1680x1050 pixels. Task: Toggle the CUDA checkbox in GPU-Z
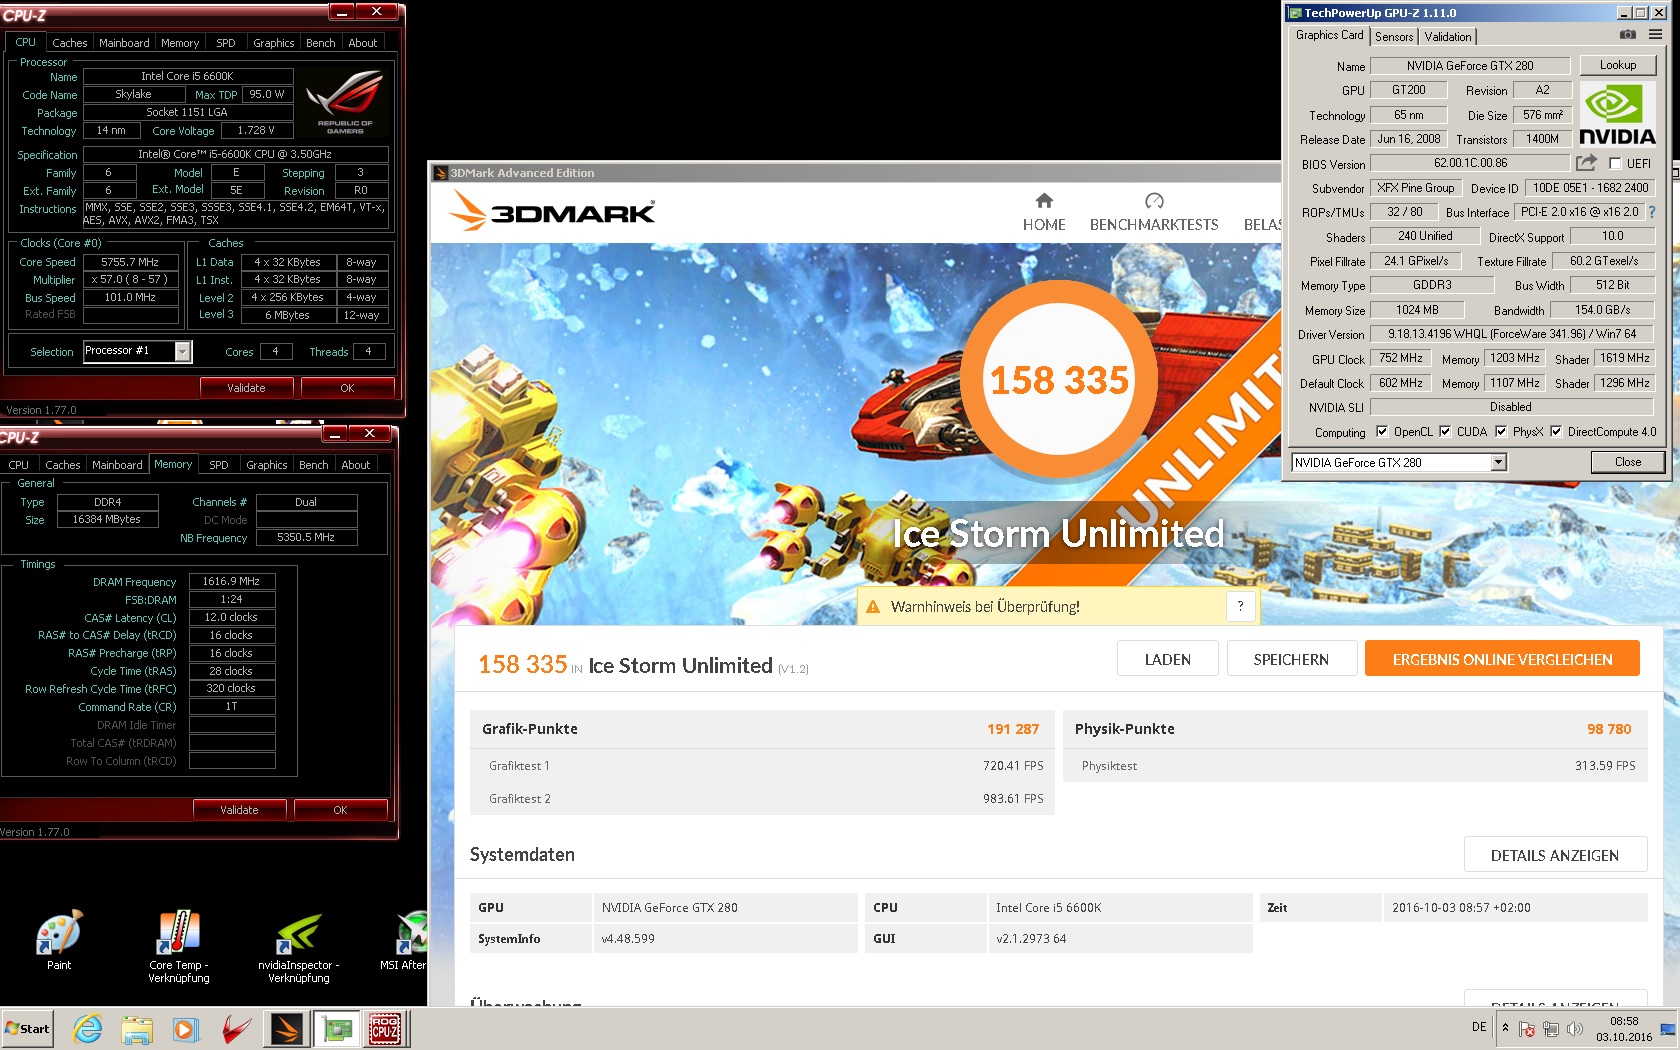(1445, 432)
